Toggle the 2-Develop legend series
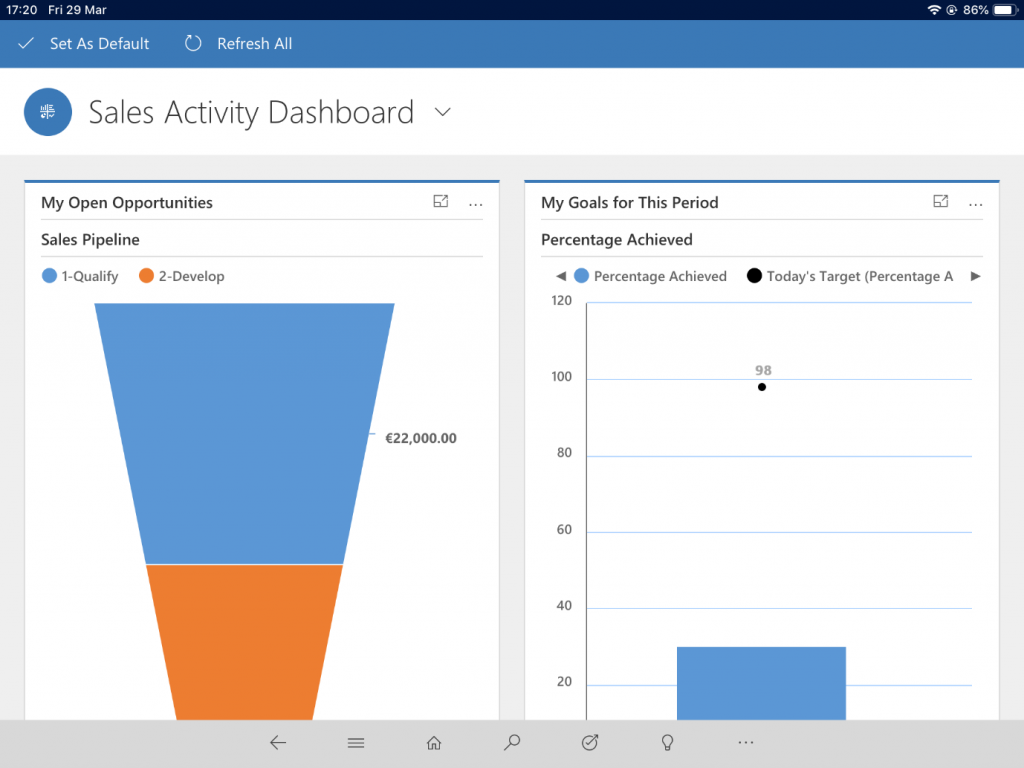This screenshot has height=768, width=1024. pyautogui.click(x=181, y=276)
